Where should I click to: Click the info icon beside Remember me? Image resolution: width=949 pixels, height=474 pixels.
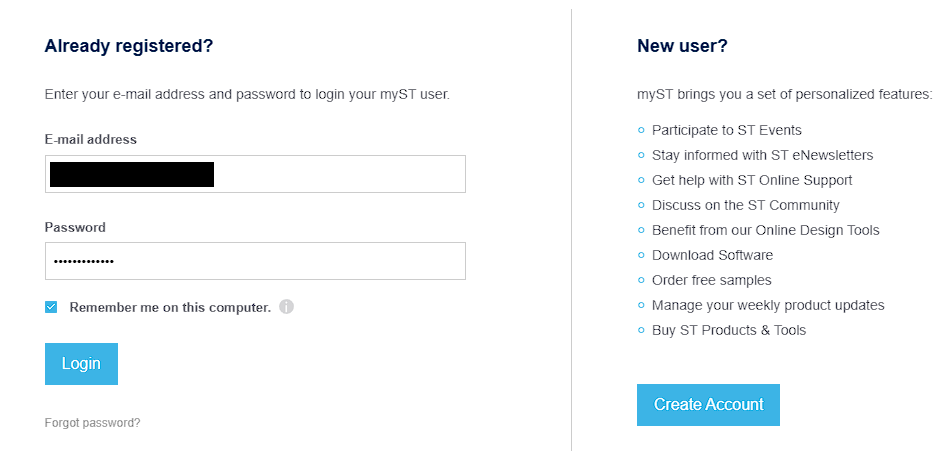tap(286, 307)
